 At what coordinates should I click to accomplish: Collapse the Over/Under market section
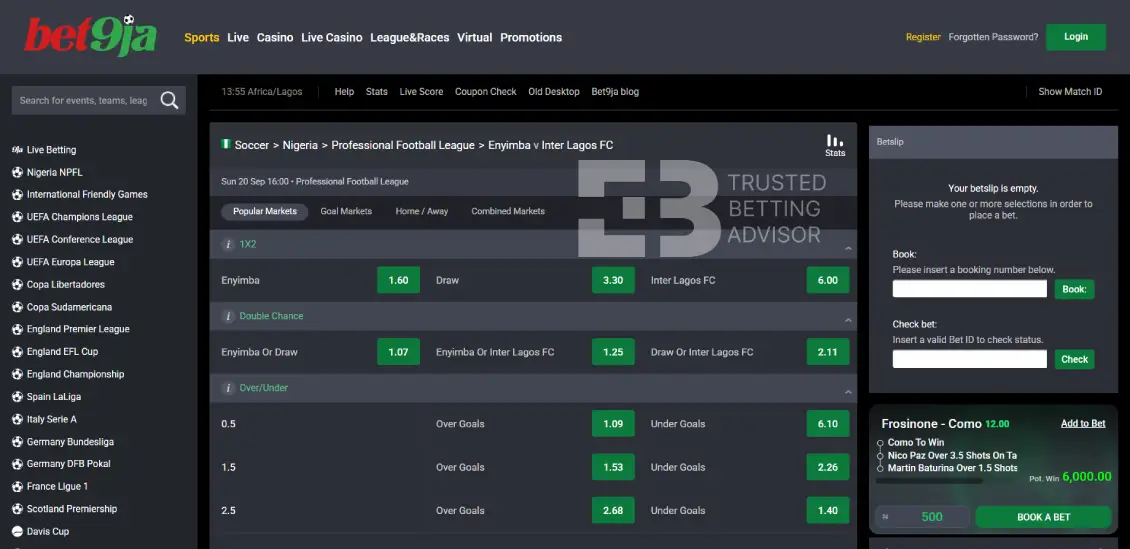(848, 392)
